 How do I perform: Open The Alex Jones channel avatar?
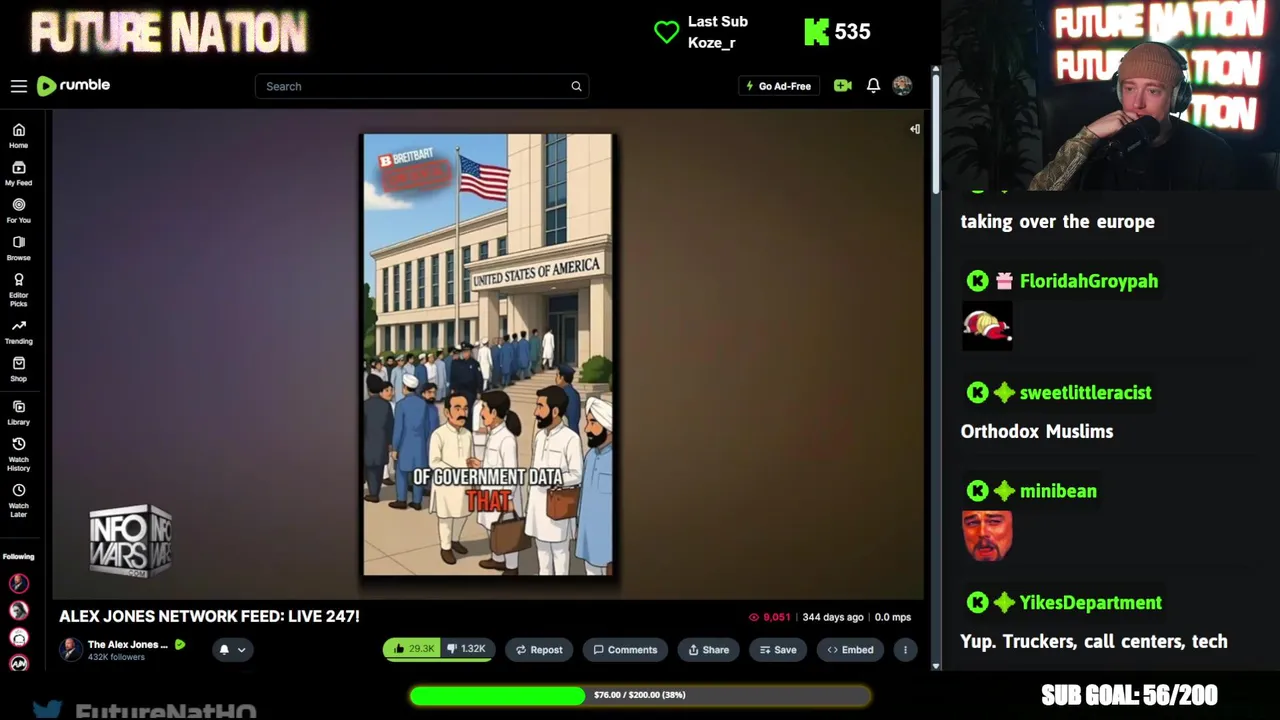point(70,649)
